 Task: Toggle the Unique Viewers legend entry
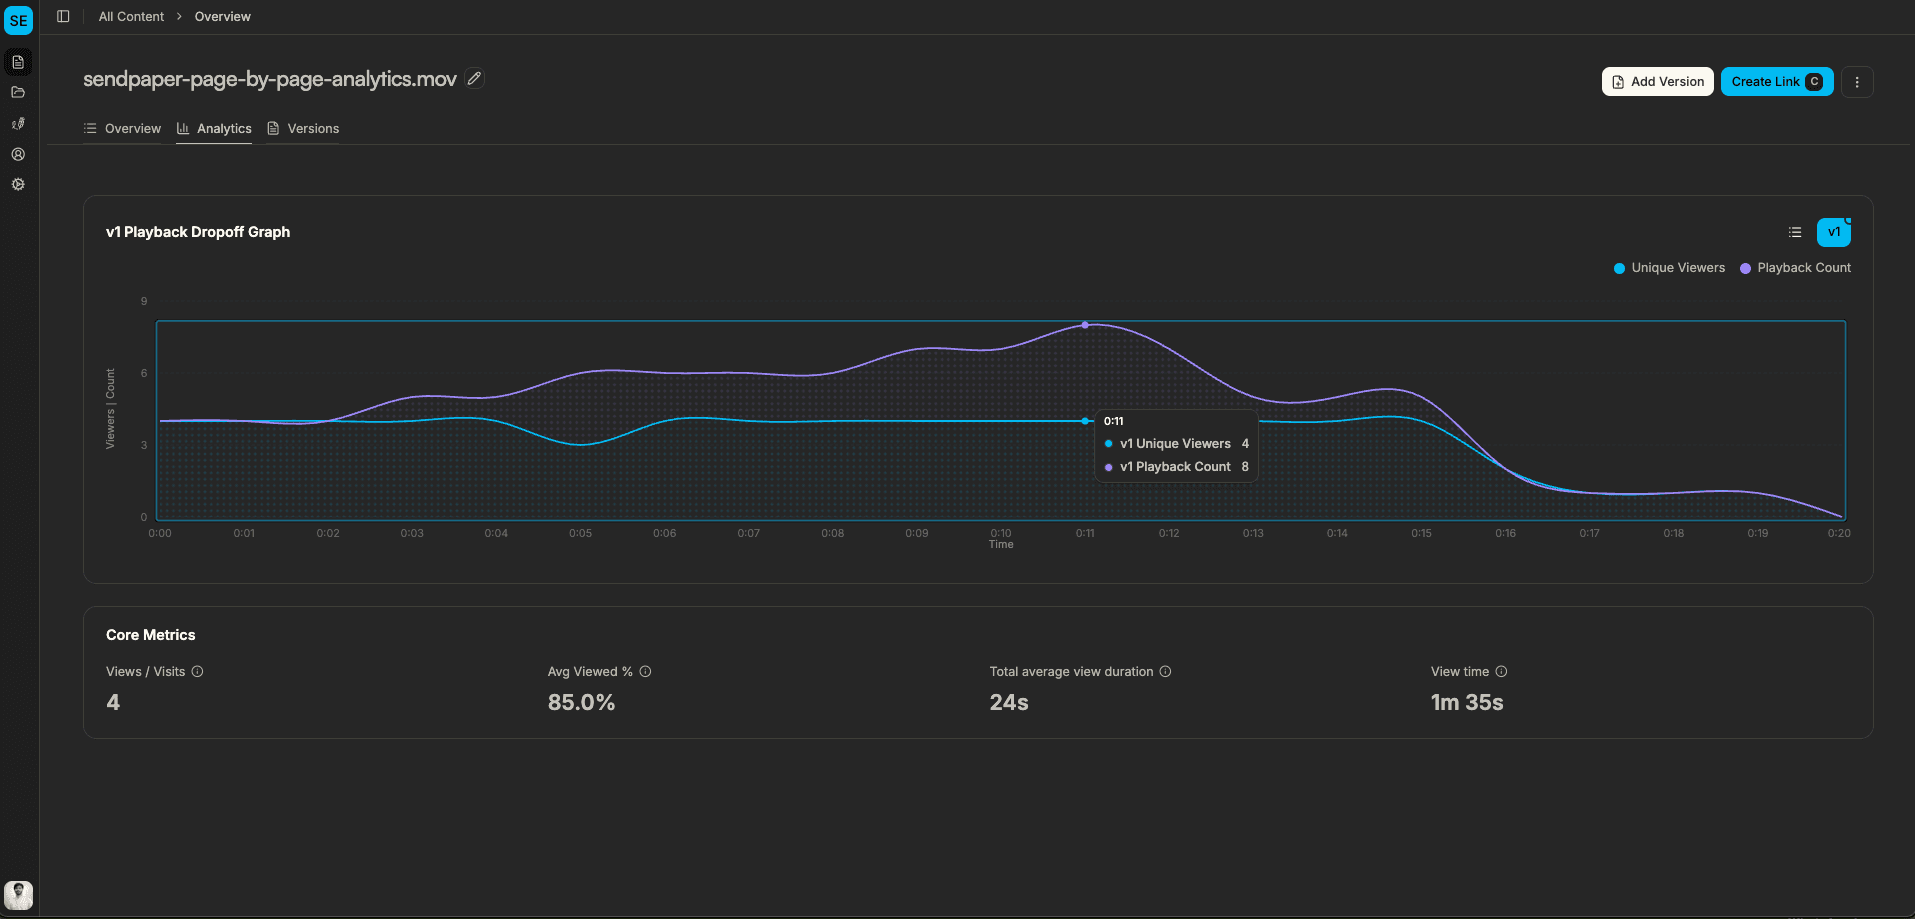[x=1668, y=267]
